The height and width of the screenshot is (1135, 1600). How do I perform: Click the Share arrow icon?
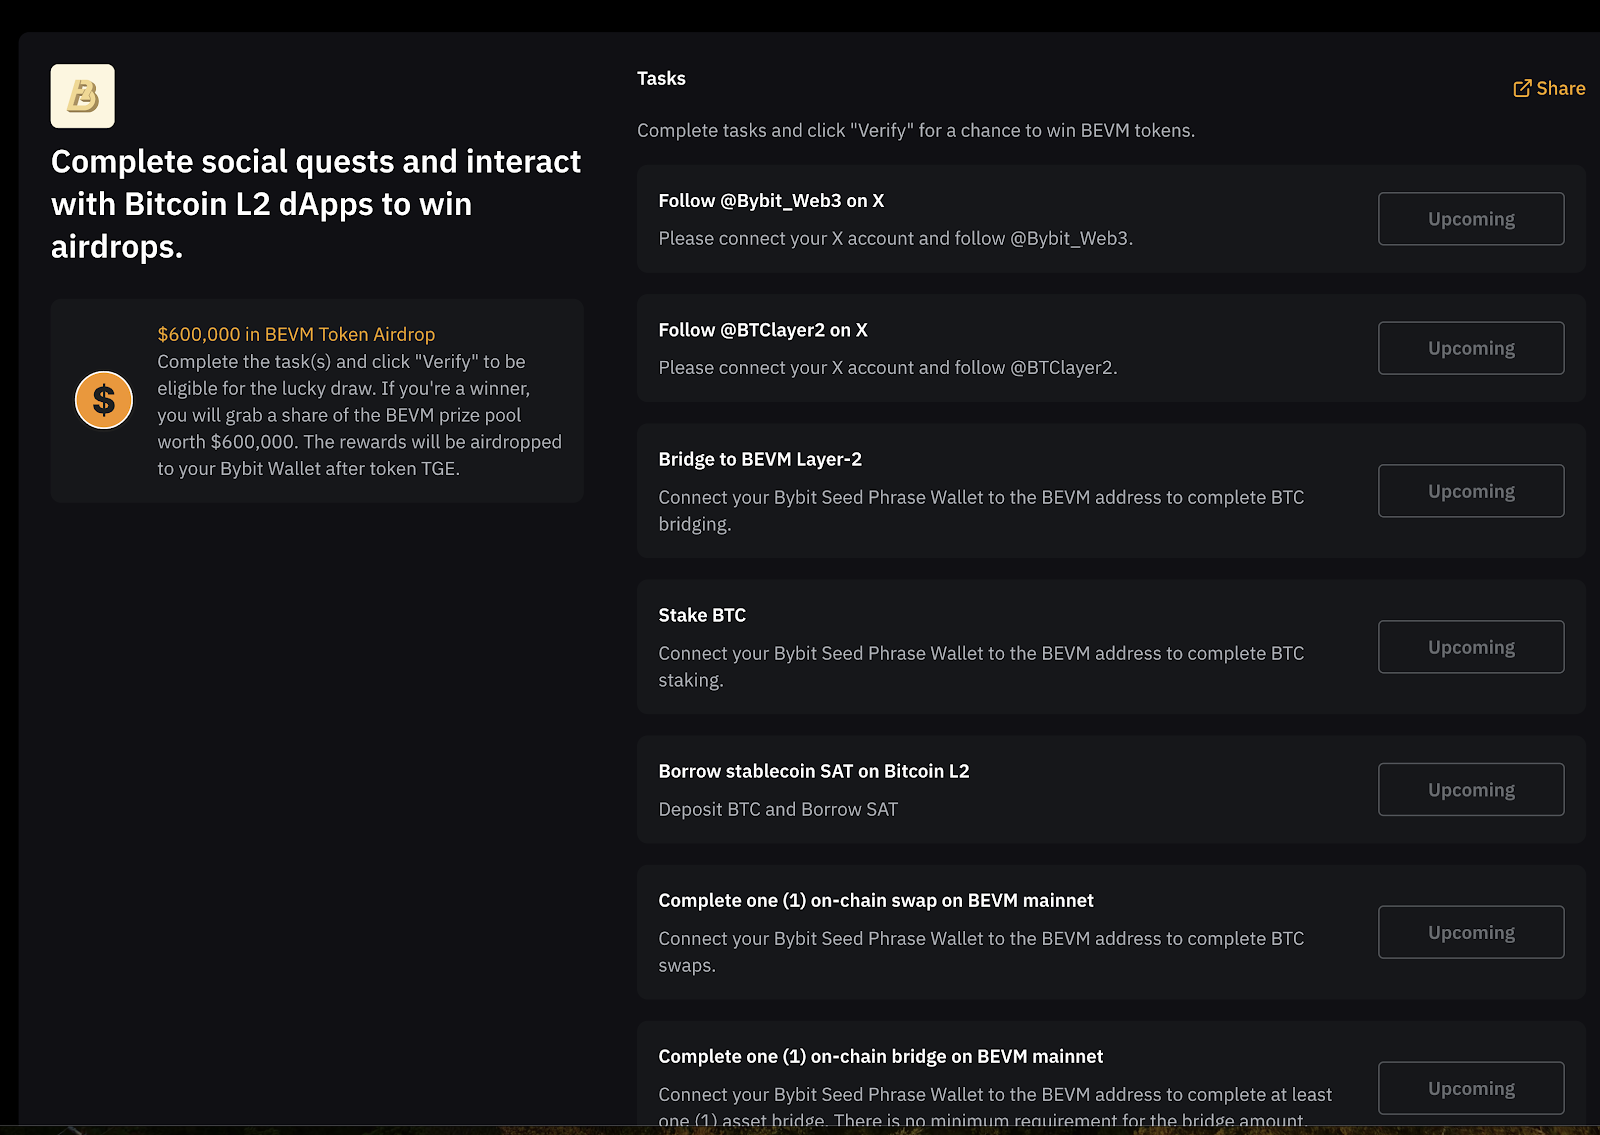tap(1522, 88)
